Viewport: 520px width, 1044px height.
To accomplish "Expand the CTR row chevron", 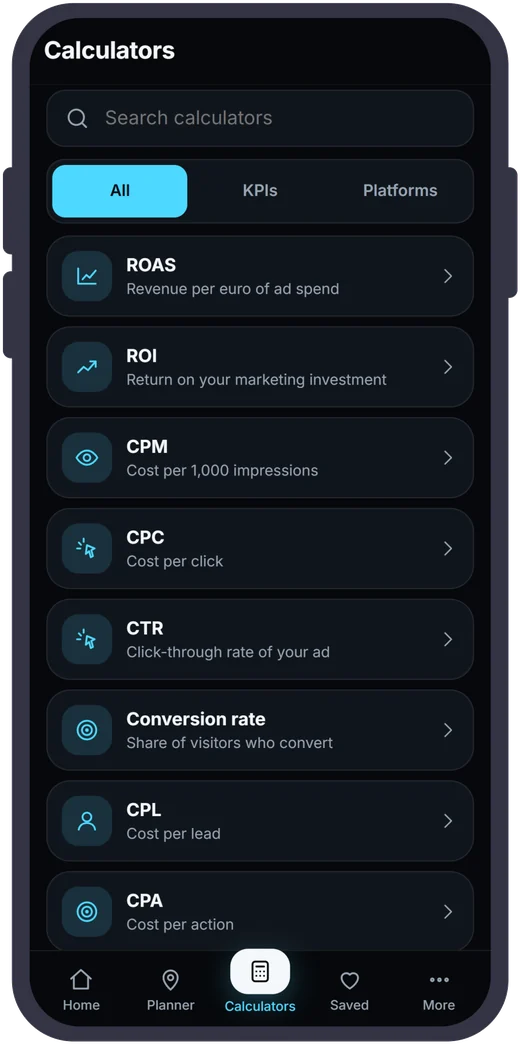I will tap(448, 639).
